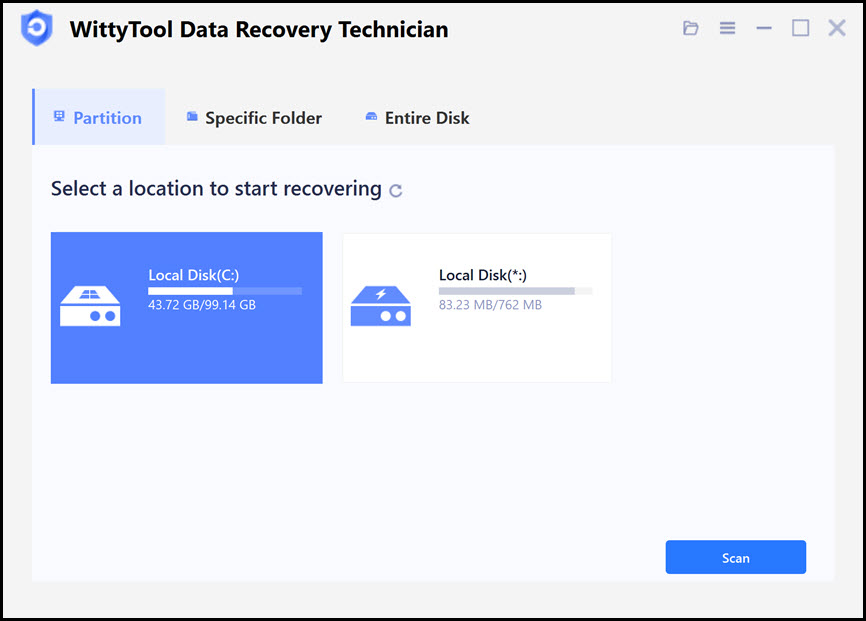
Task: Switch to the Partition tab
Action: [x=99, y=117]
